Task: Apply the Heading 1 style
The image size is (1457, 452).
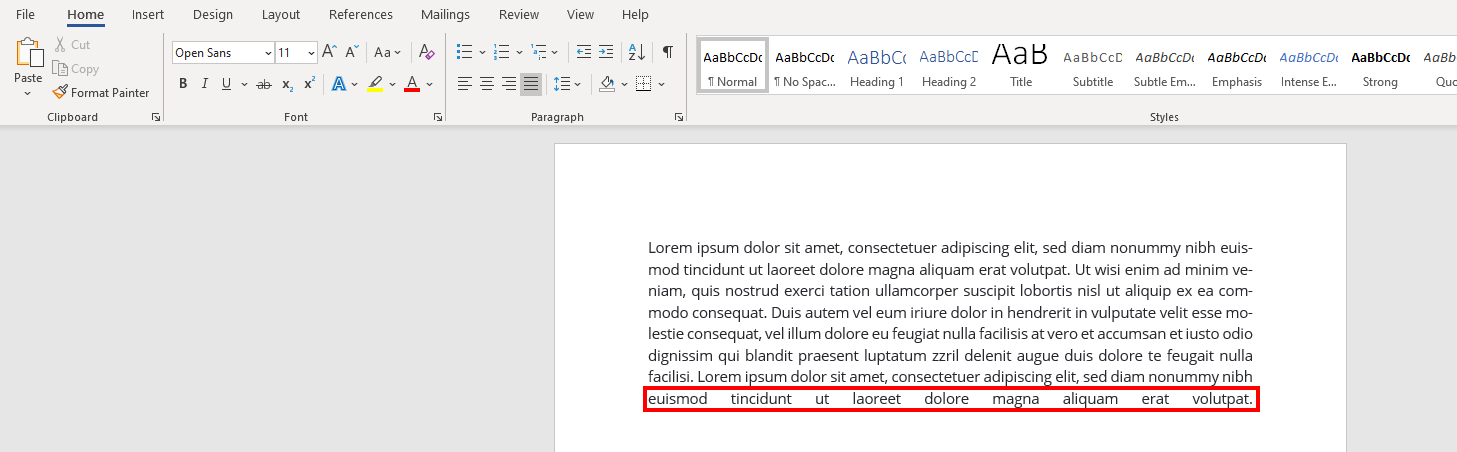Action: point(876,66)
